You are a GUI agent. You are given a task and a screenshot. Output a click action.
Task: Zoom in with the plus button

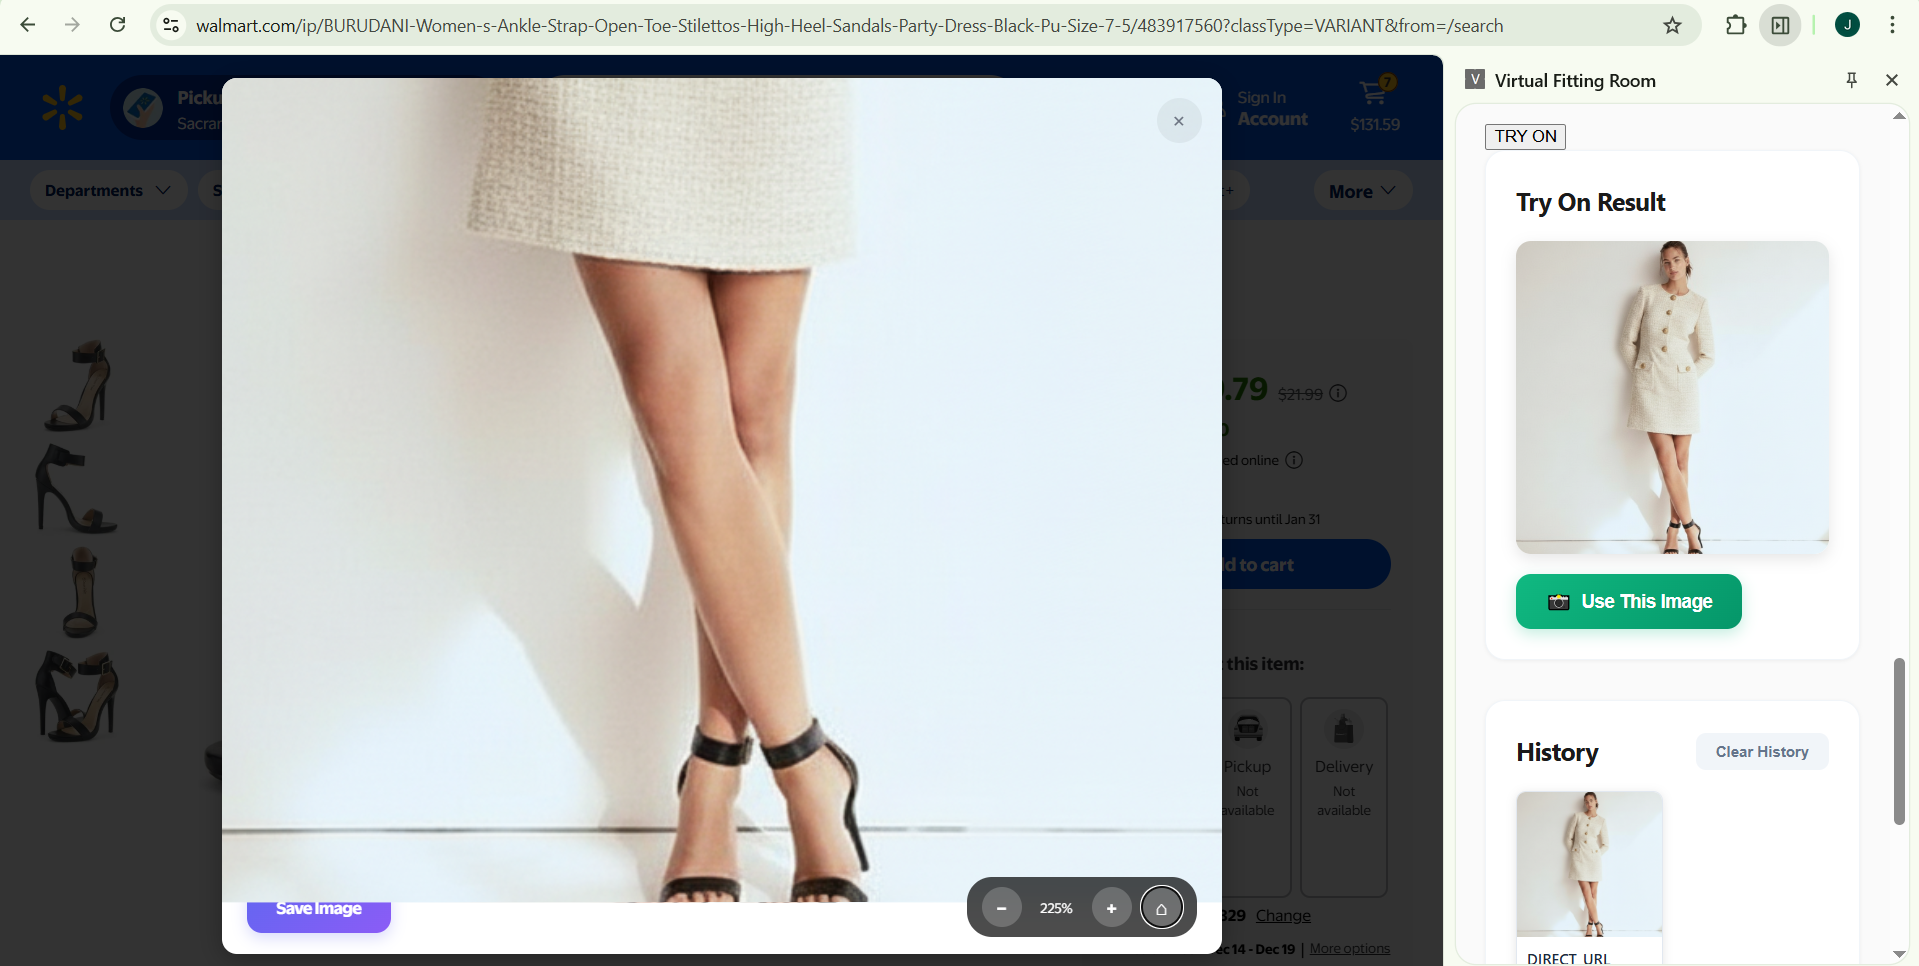(1111, 908)
